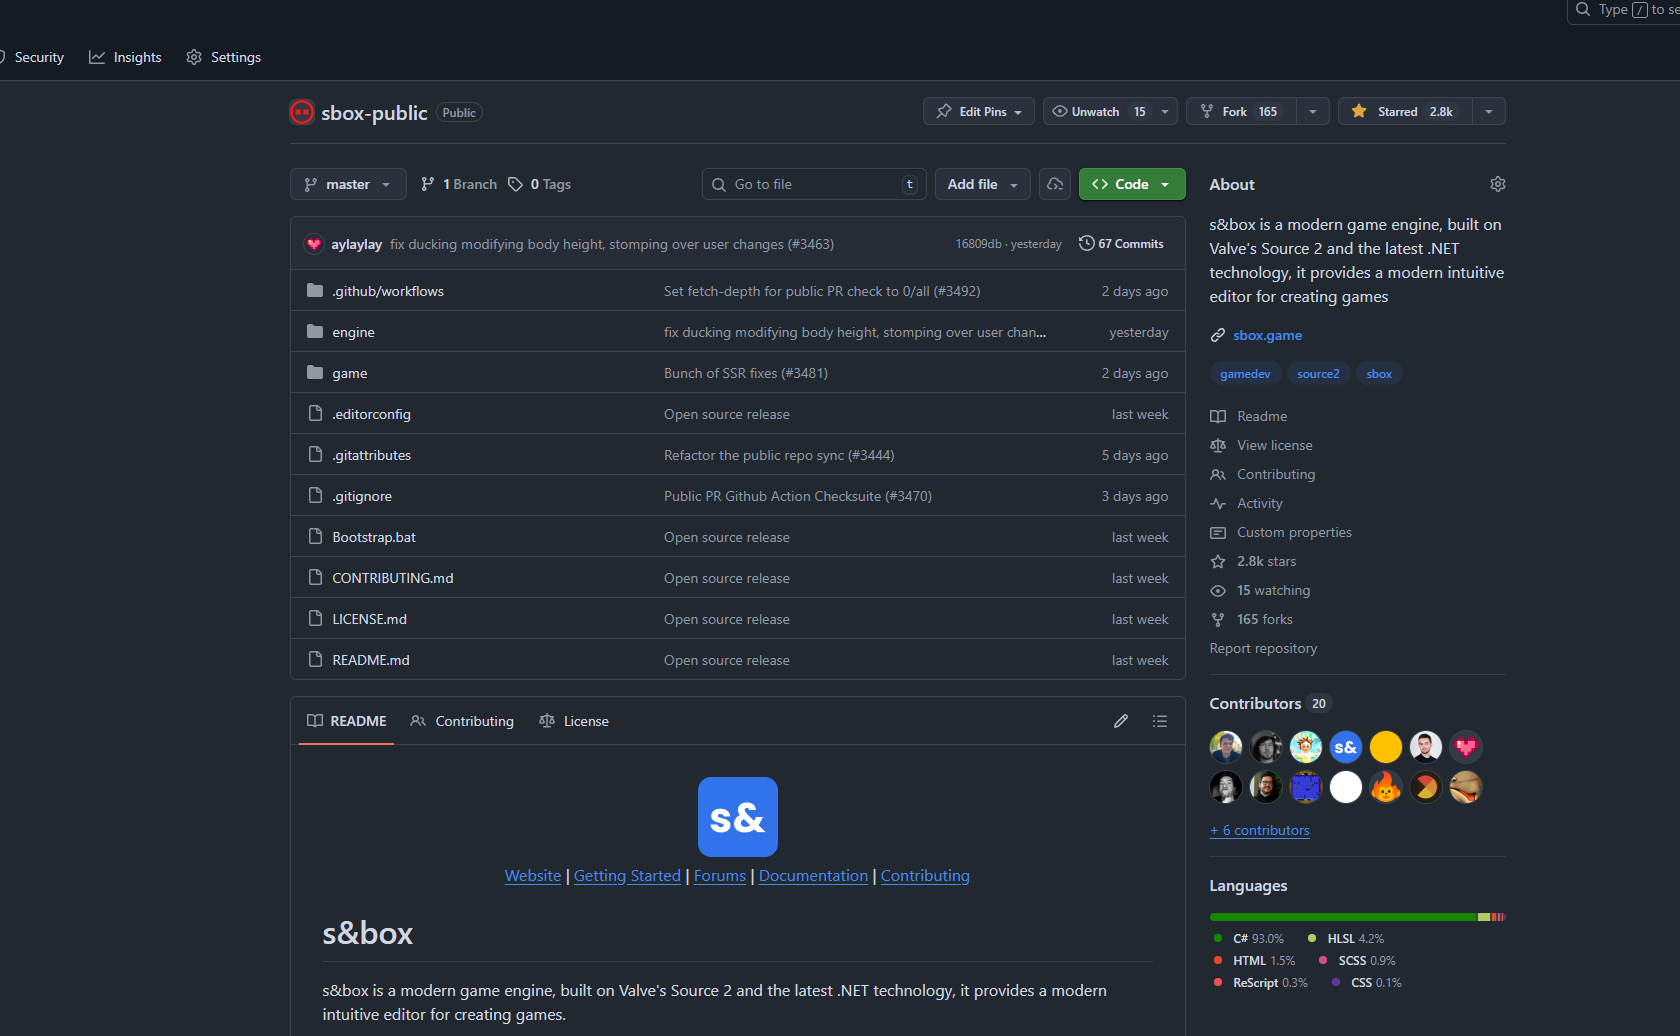This screenshot has height=1036, width=1680.
Task: Open the Insights tab
Action: [126, 57]
